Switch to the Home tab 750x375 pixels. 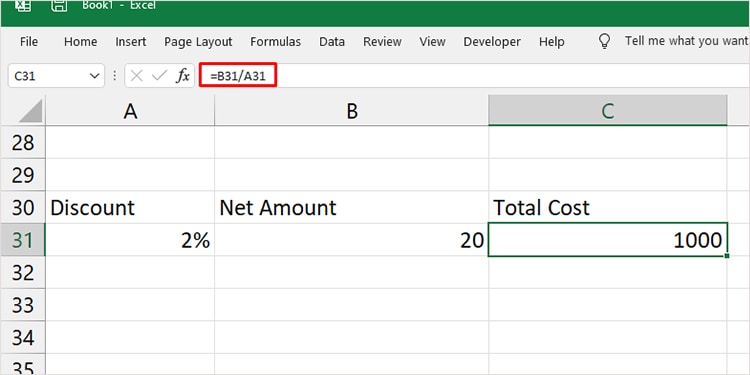80,42
